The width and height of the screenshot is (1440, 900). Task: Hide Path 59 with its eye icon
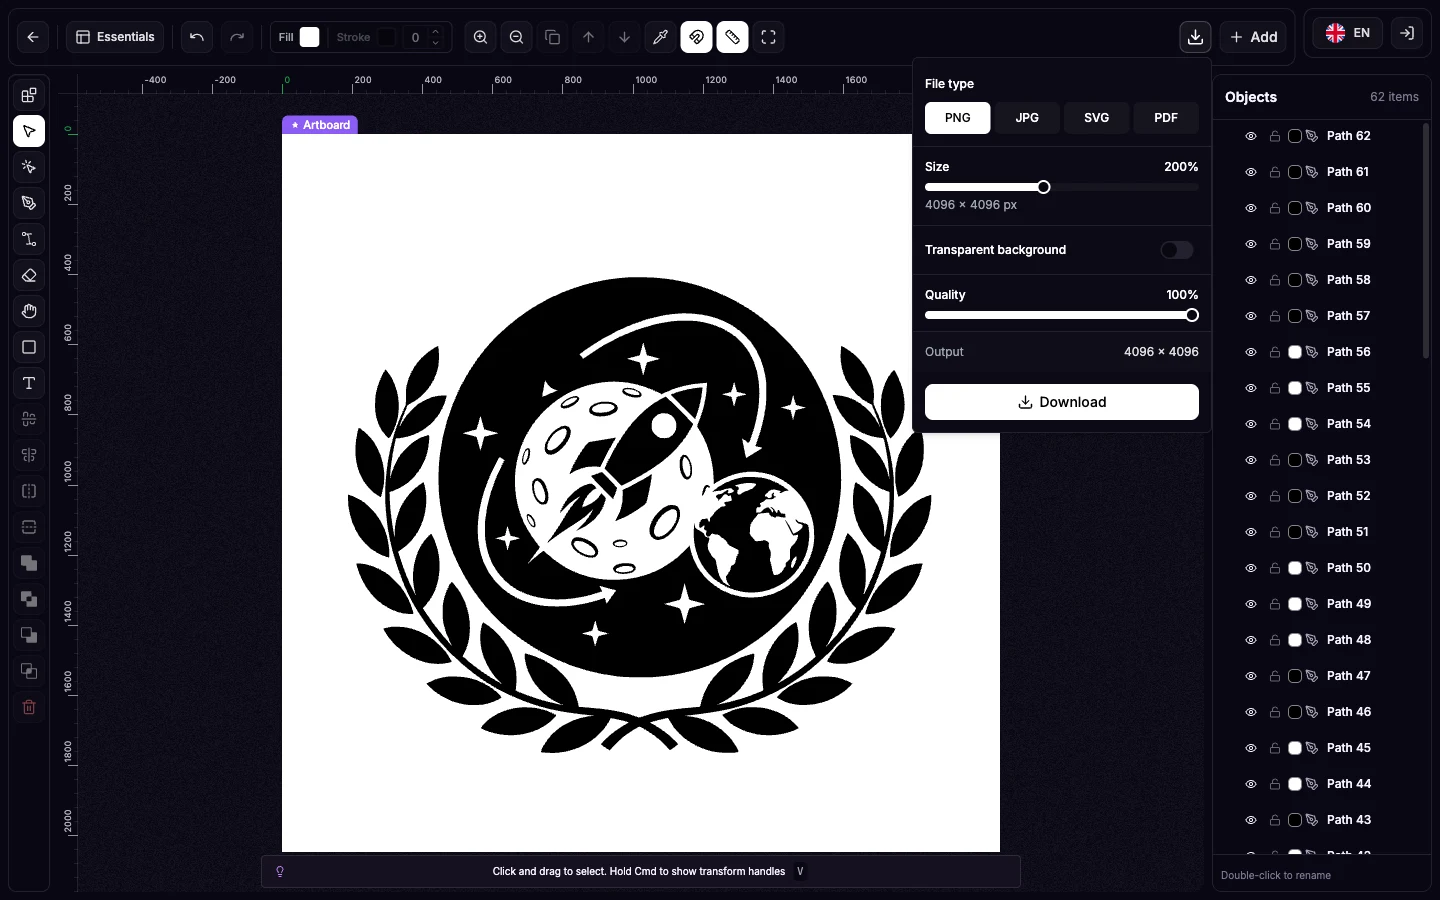pos(1251,244)
